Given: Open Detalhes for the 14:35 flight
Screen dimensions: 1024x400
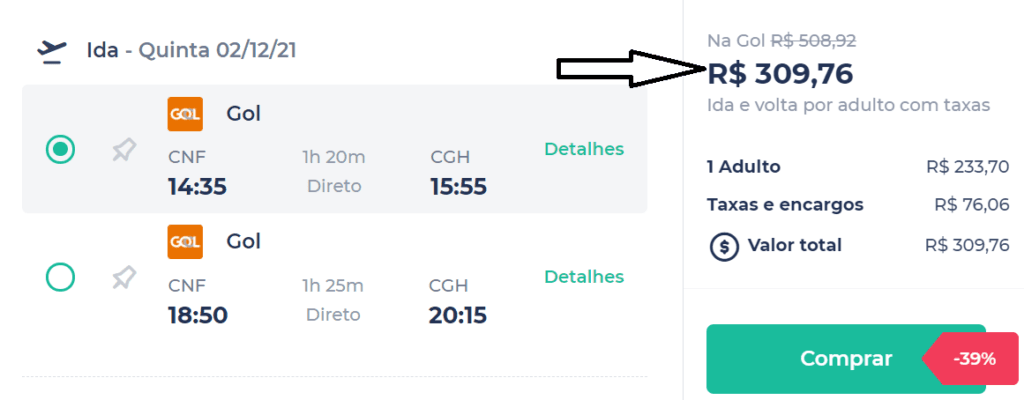Looking at the screenshot, I should (x=584, y=149).
